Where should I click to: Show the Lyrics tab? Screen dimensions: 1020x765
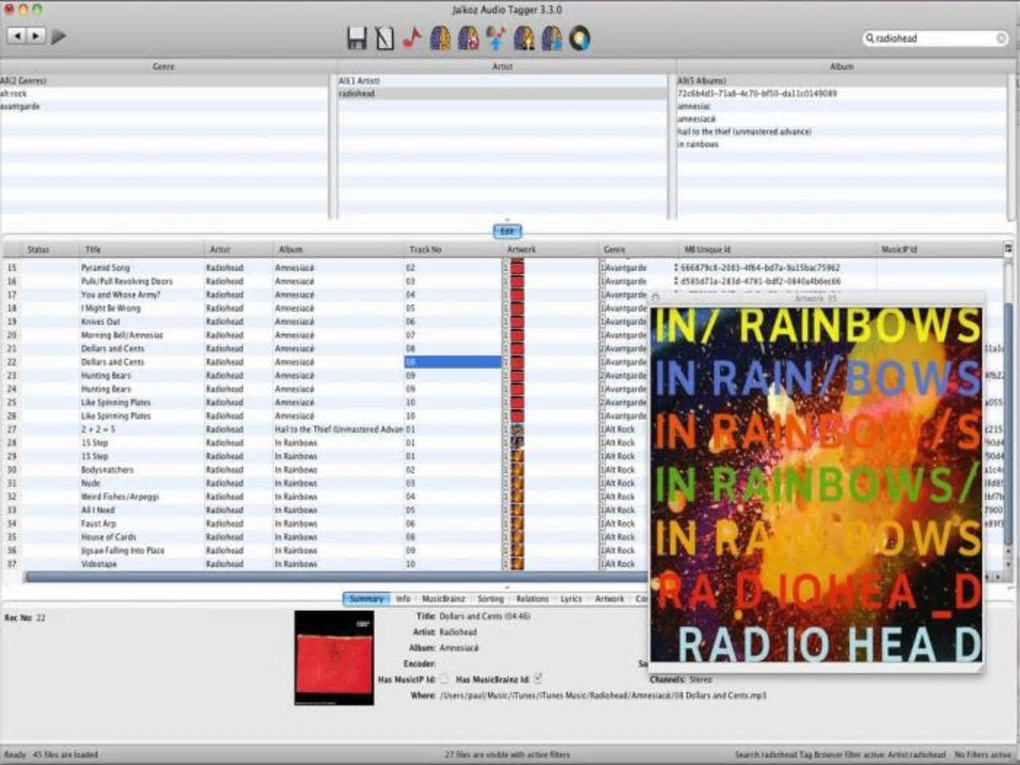571,598
